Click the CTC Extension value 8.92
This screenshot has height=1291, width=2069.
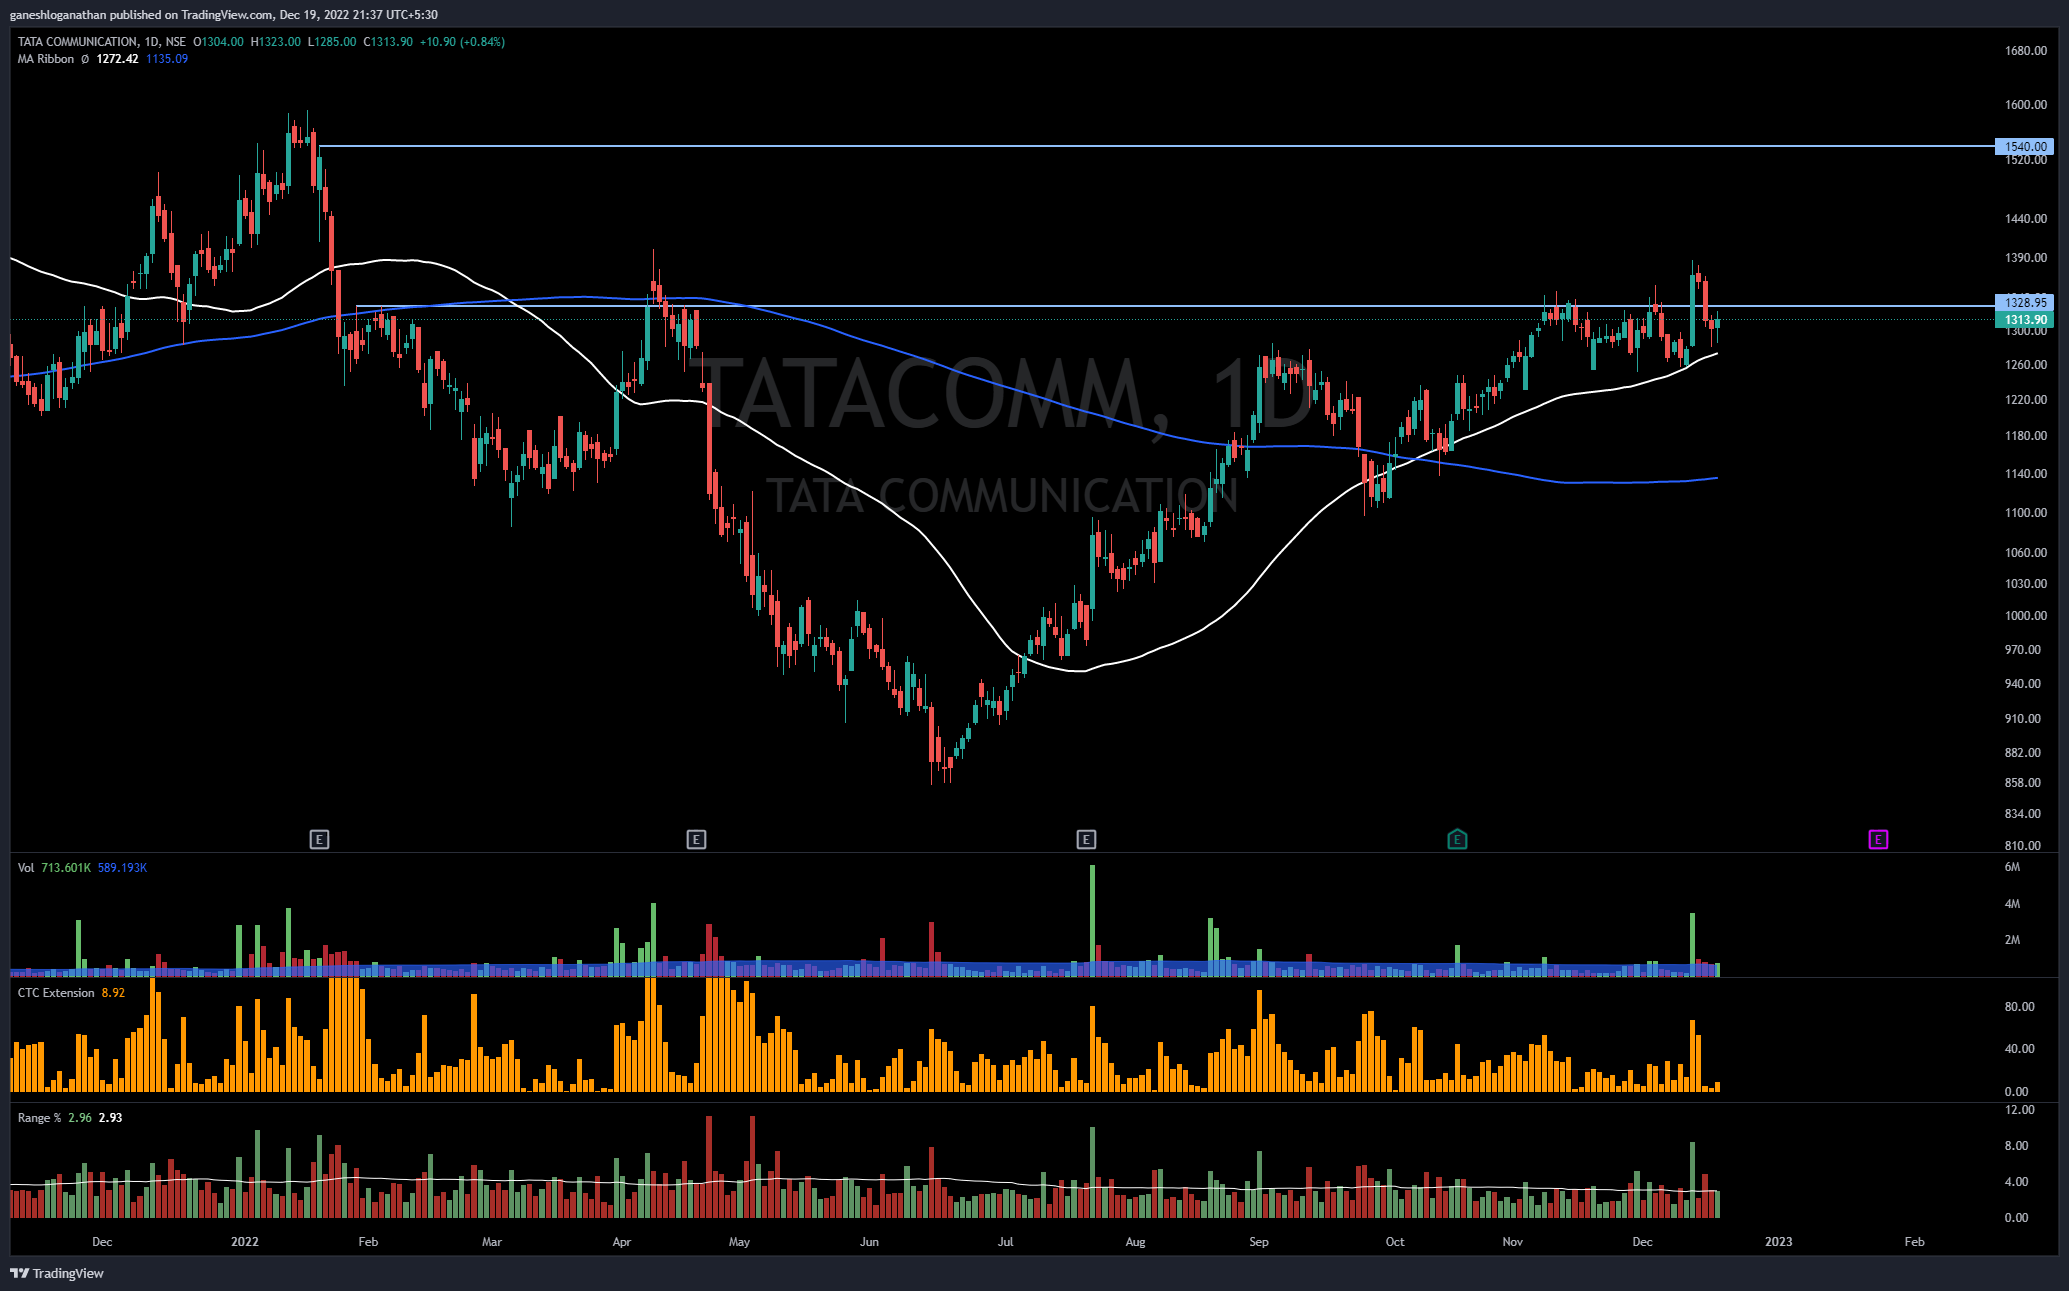[113, 993]
